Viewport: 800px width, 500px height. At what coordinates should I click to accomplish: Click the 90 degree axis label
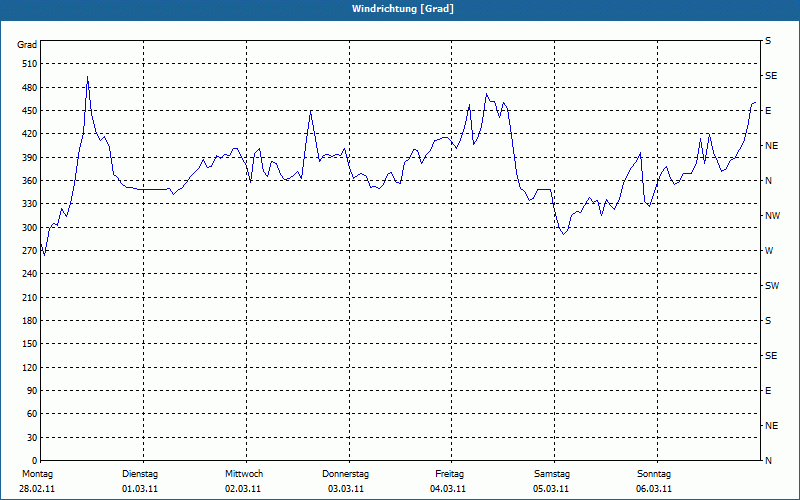32,391
